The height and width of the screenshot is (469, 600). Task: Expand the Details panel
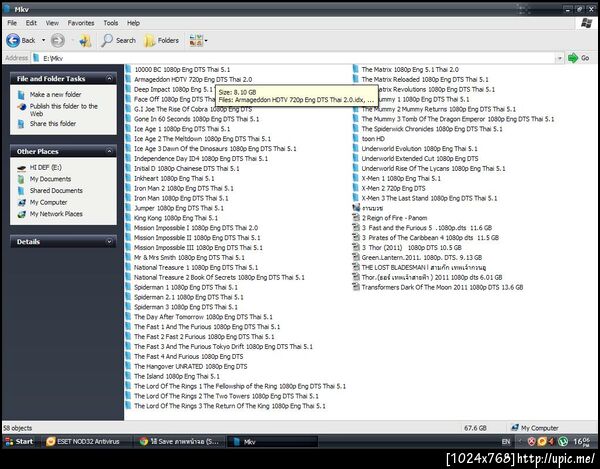tap(109, 241)
